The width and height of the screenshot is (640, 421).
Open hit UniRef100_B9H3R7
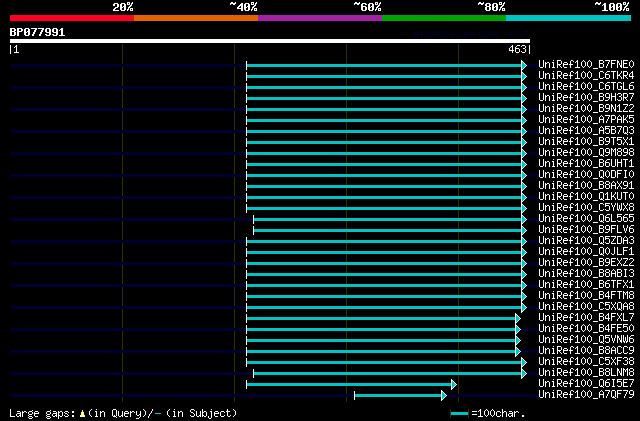(586, 98)
